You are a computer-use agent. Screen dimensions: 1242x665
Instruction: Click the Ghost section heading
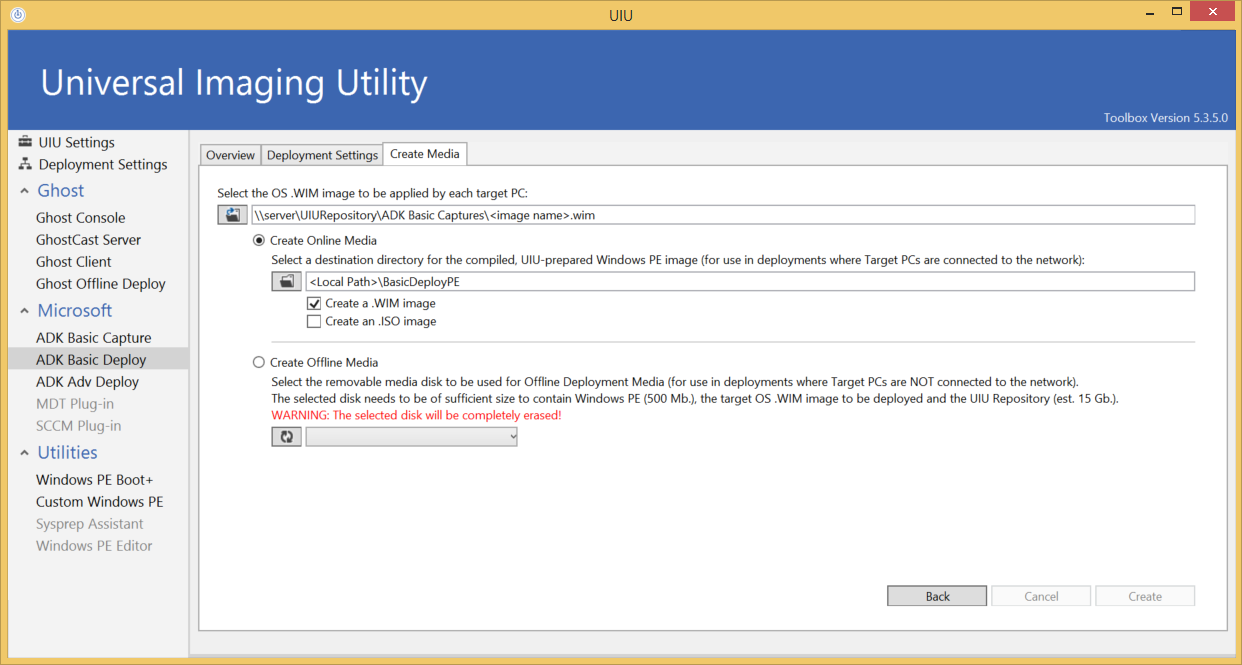pyautogui.click(x=61, y=191)
